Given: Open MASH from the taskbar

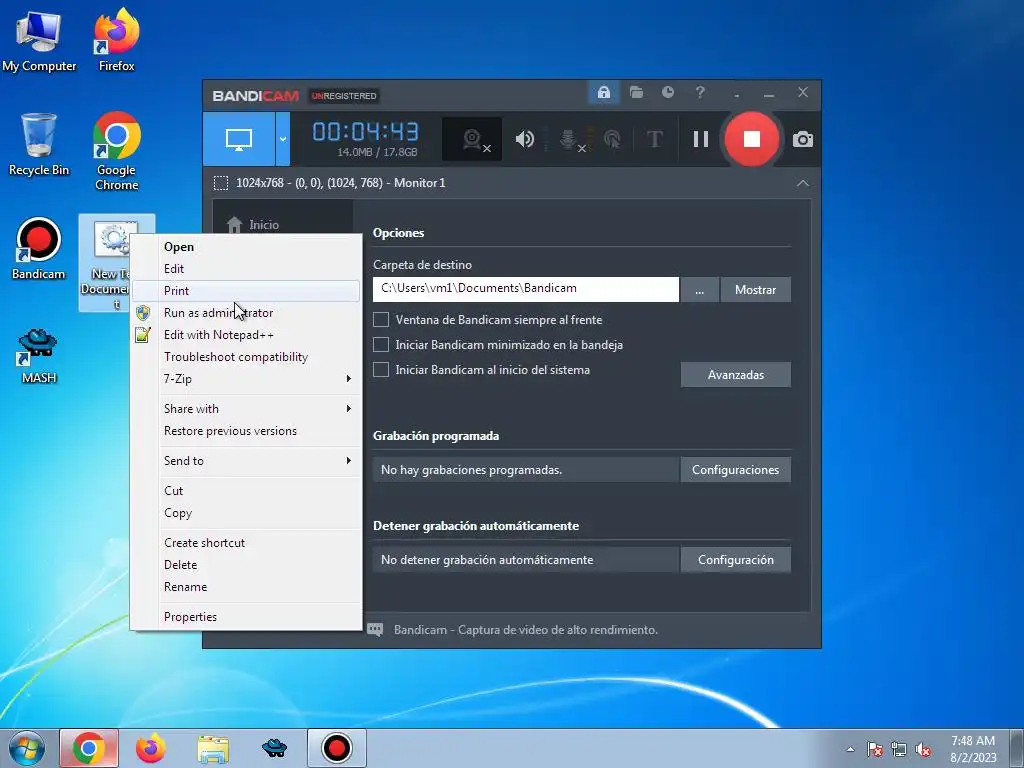Looking at the screenshot, I should [x=274, y=748].
